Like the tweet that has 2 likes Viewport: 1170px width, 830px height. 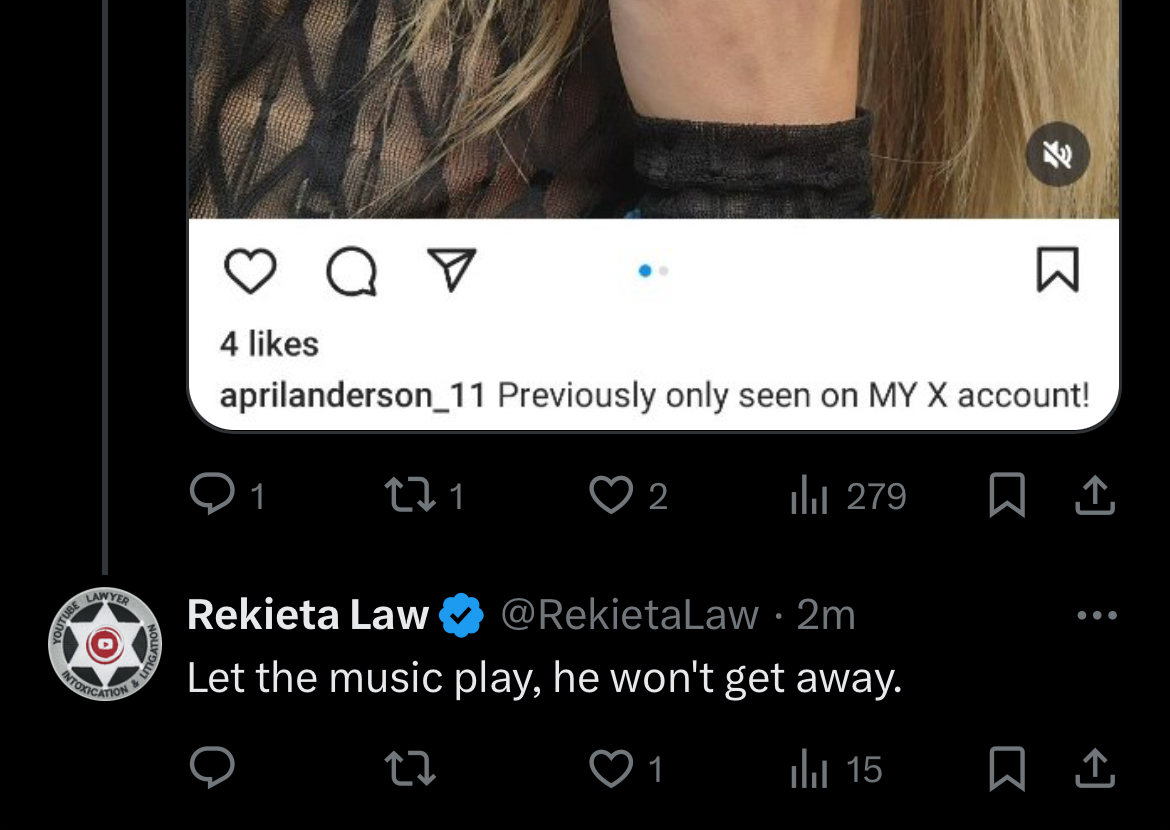[628, 496]
